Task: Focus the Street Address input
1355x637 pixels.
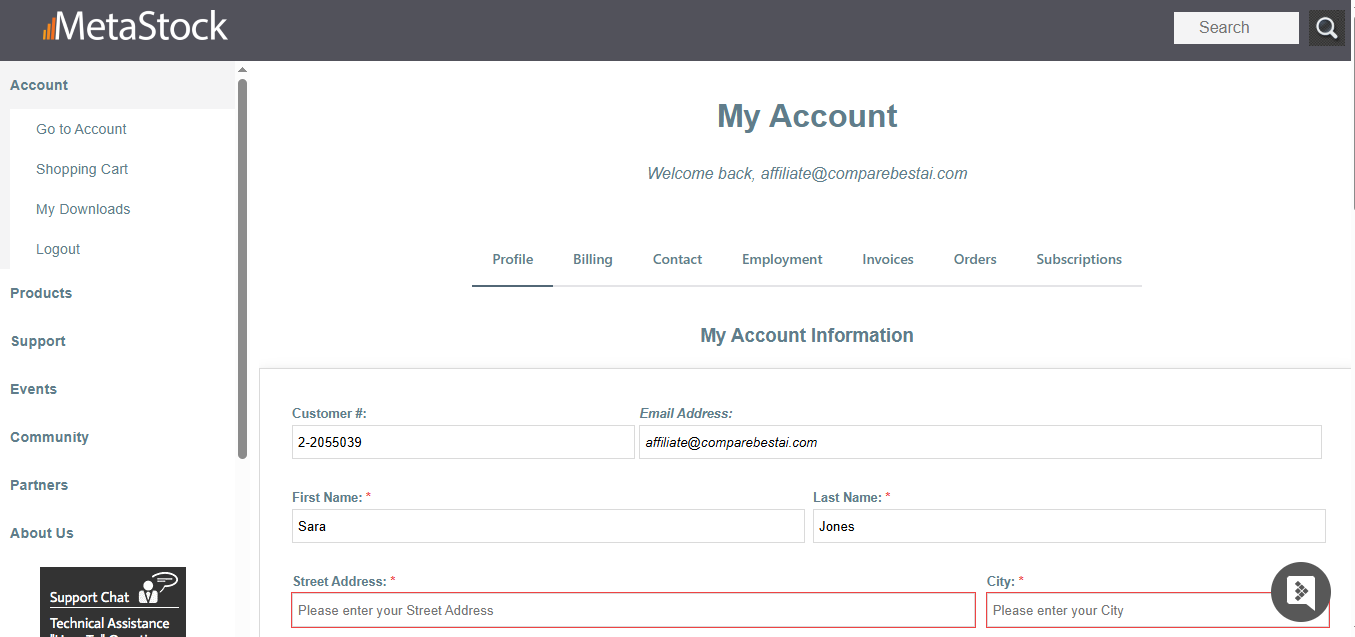Action: (x=633, y=610)
